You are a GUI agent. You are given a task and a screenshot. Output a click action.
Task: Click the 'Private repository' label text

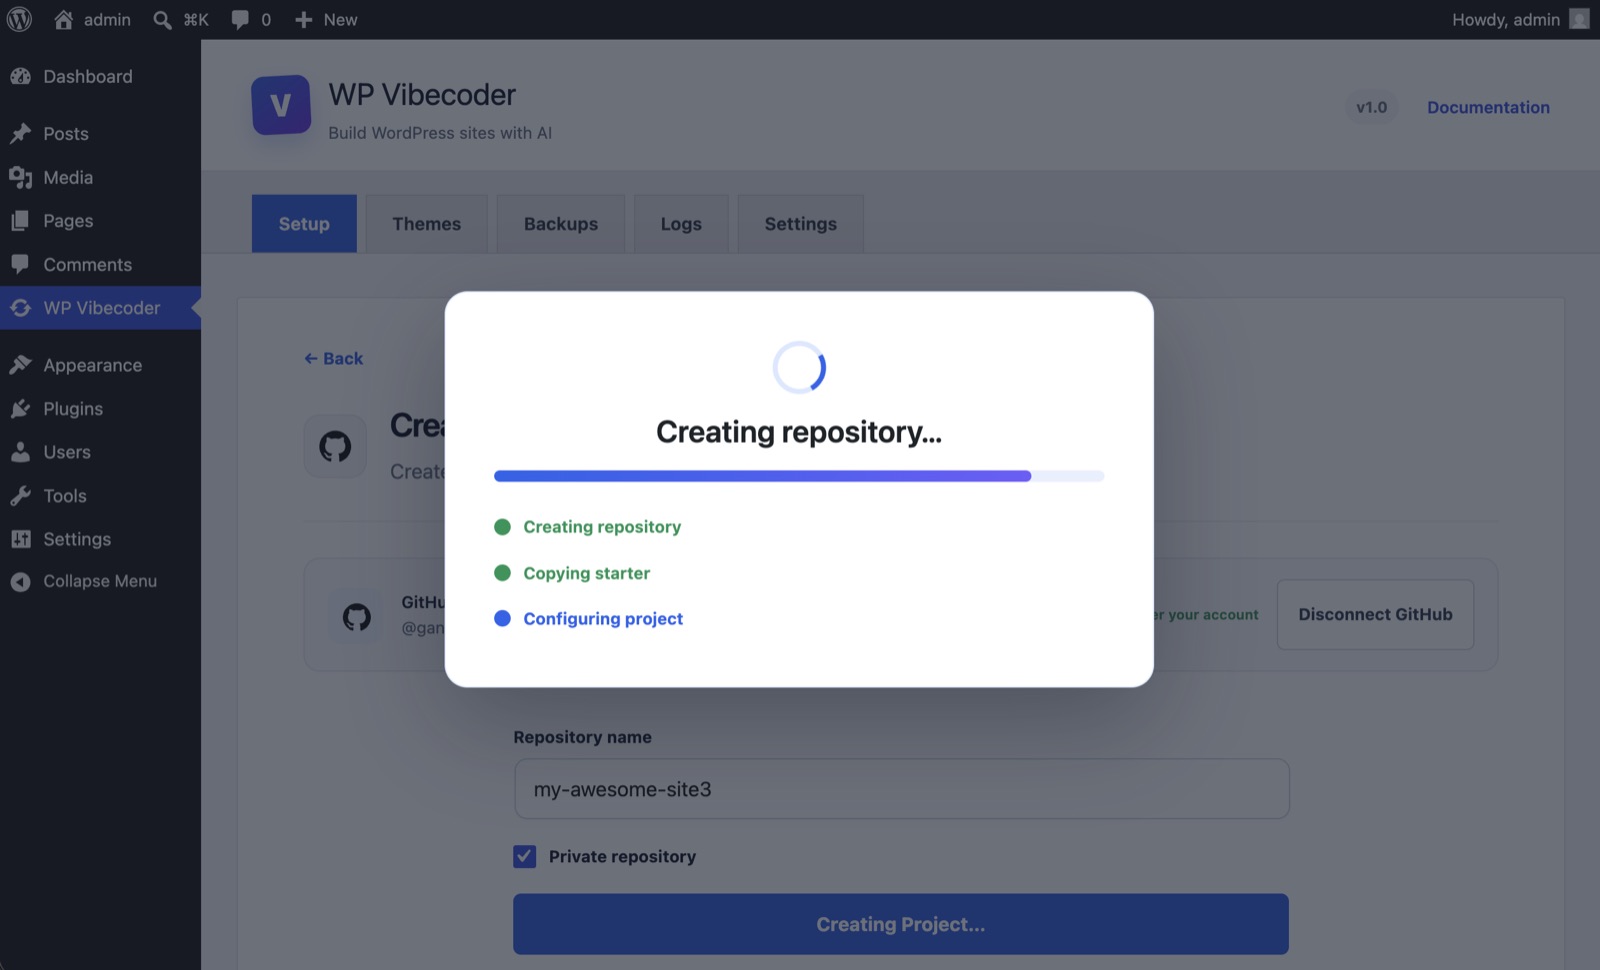(622, 857)
